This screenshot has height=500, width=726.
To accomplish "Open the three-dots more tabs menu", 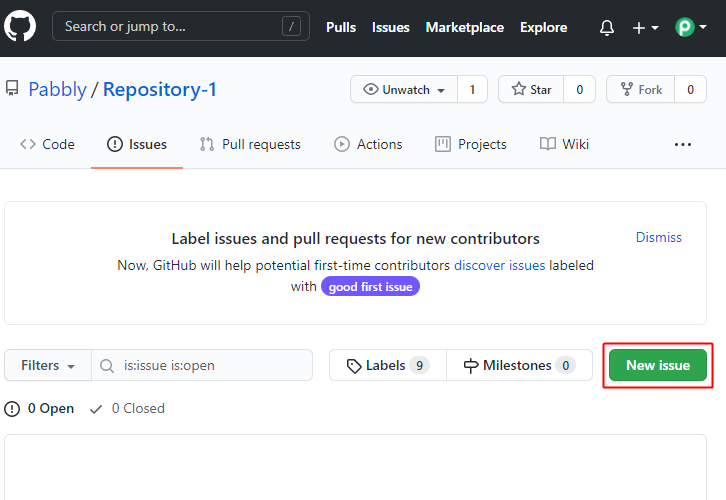I will pyautogui.click(x=683, y=144).
